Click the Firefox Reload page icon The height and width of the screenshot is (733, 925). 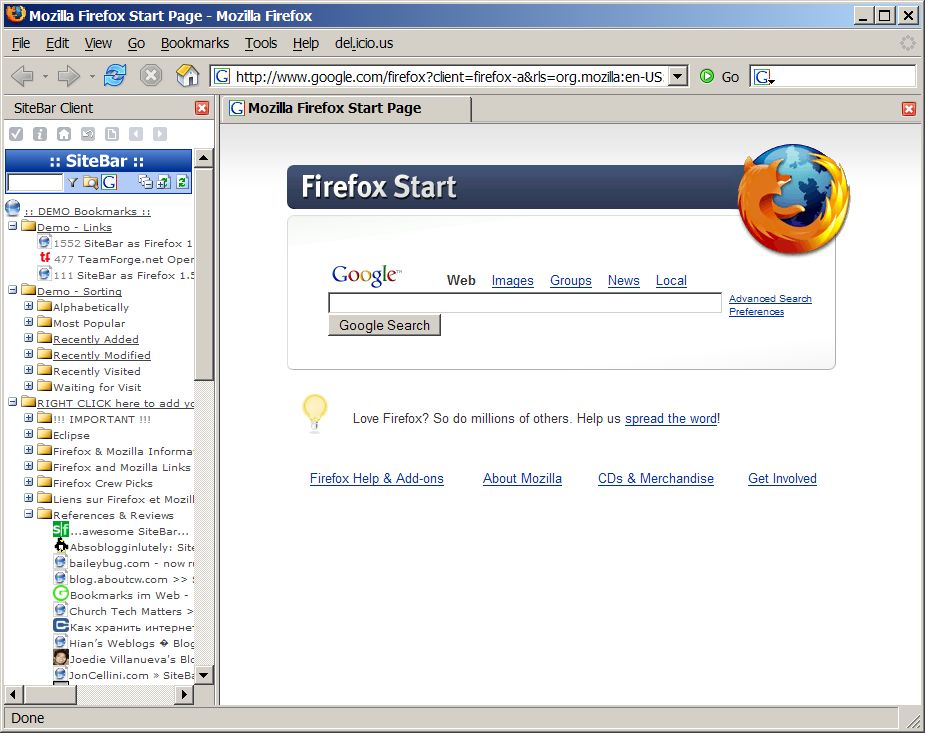tap(114, 75)
